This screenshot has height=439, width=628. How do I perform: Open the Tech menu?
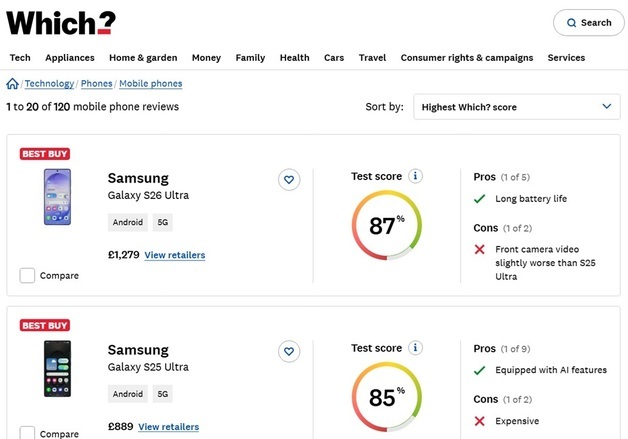point(20,58)
